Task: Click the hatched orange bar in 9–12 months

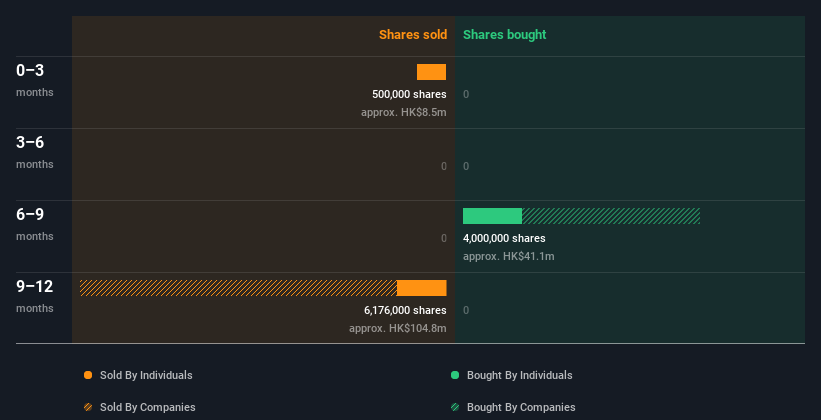Action: (238, 288)
